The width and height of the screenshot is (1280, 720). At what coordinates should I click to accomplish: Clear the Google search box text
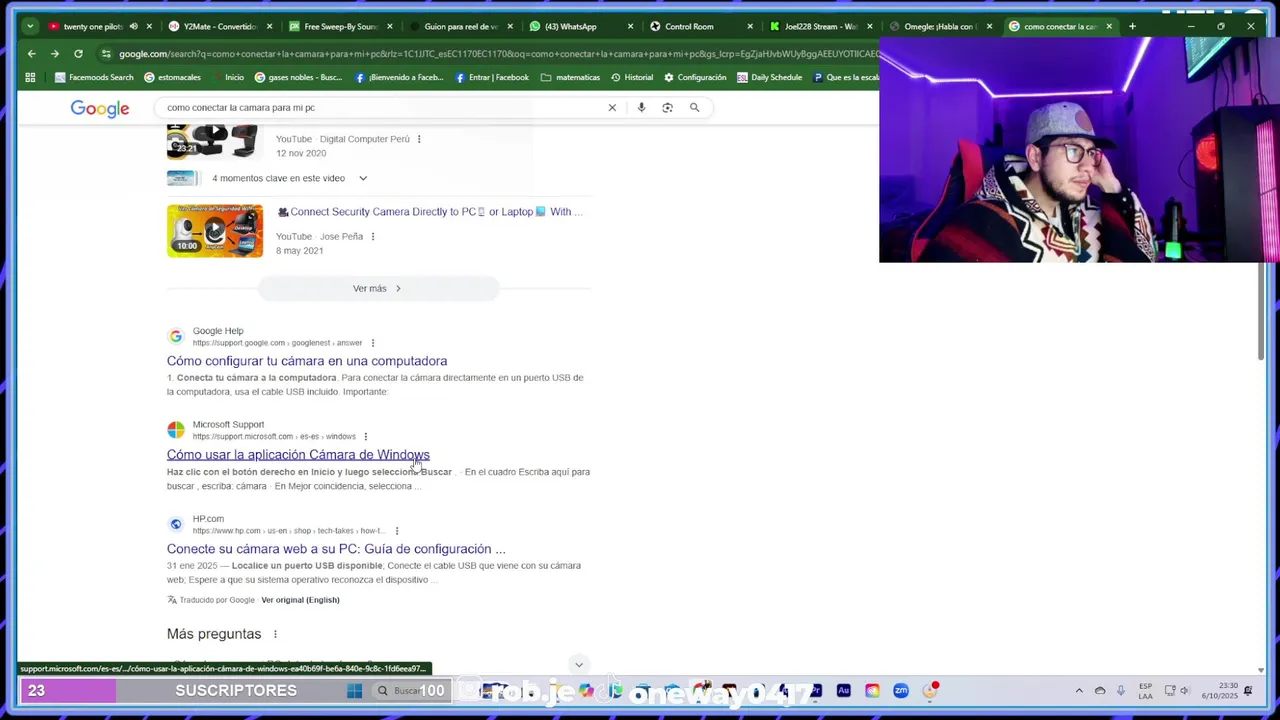[612, 107]
